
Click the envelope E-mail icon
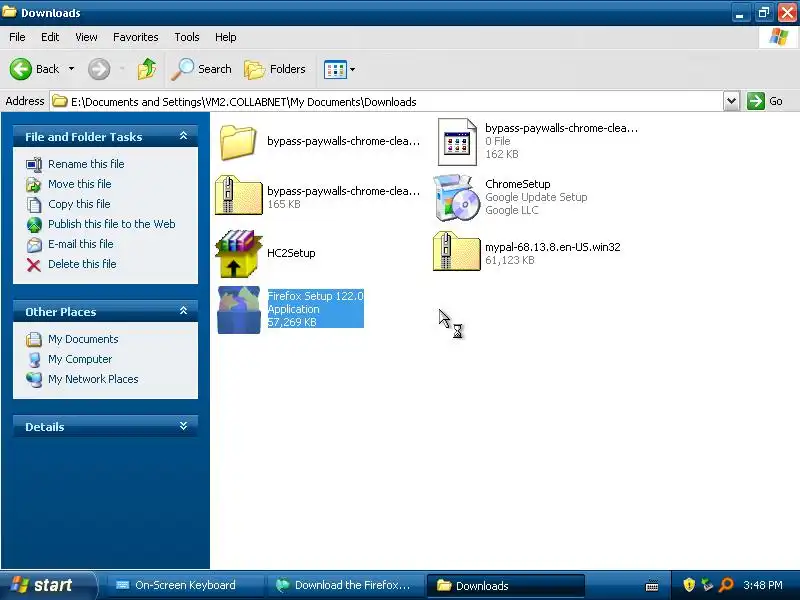point(34,245)
